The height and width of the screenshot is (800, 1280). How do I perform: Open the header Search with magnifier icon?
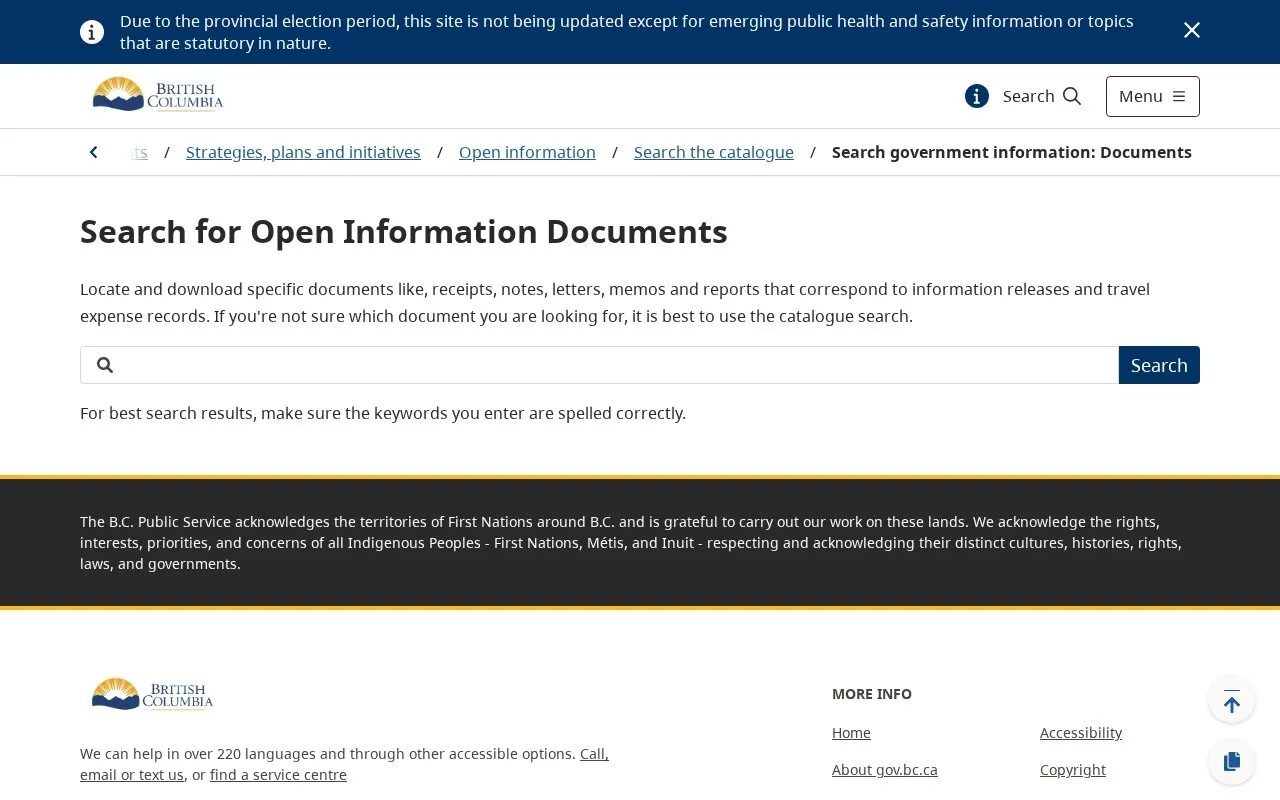click(1041, 96)
